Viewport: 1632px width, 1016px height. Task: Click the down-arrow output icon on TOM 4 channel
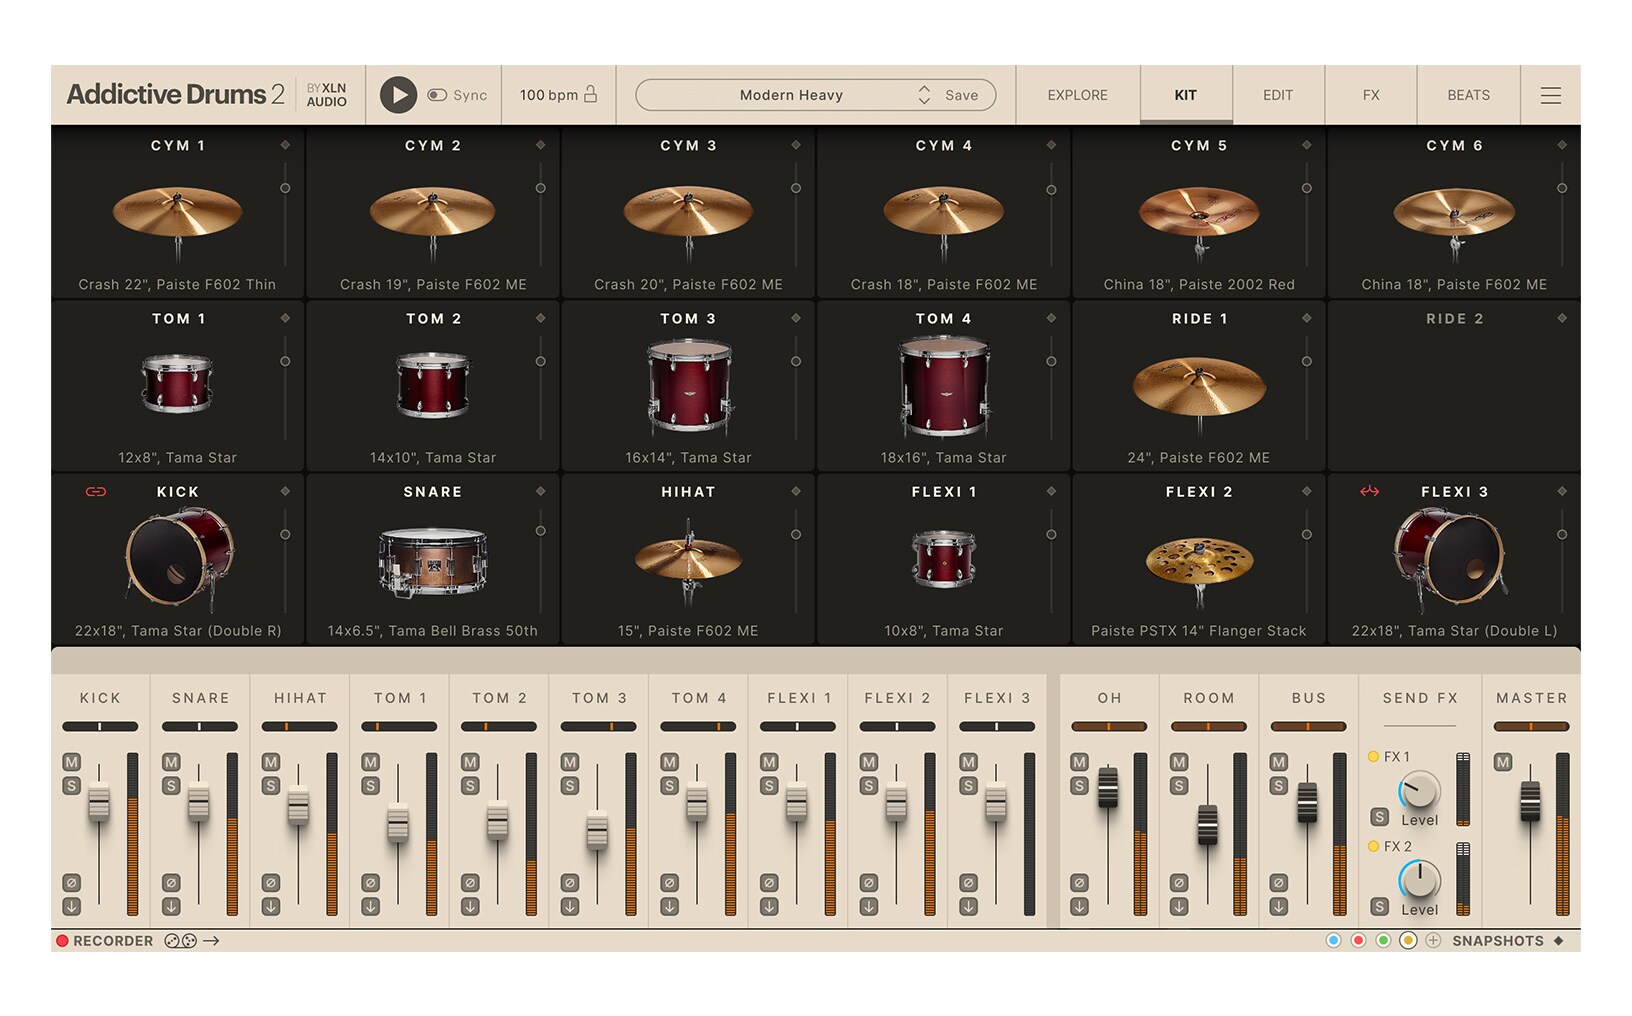669,907
